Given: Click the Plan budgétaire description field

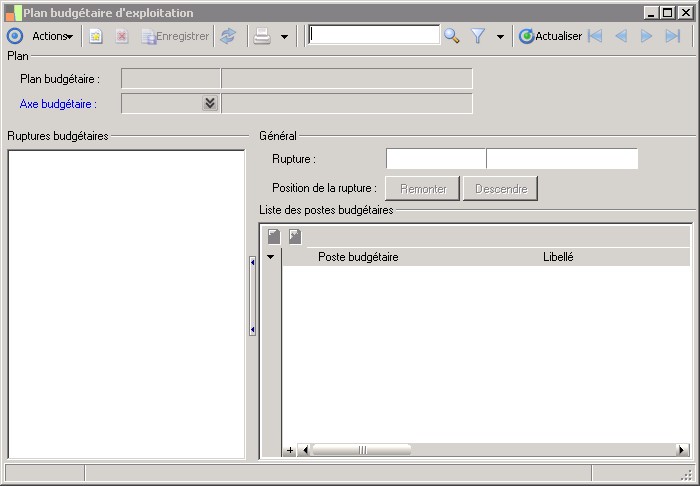Looking at the screenshot, I should coord(347,79).
